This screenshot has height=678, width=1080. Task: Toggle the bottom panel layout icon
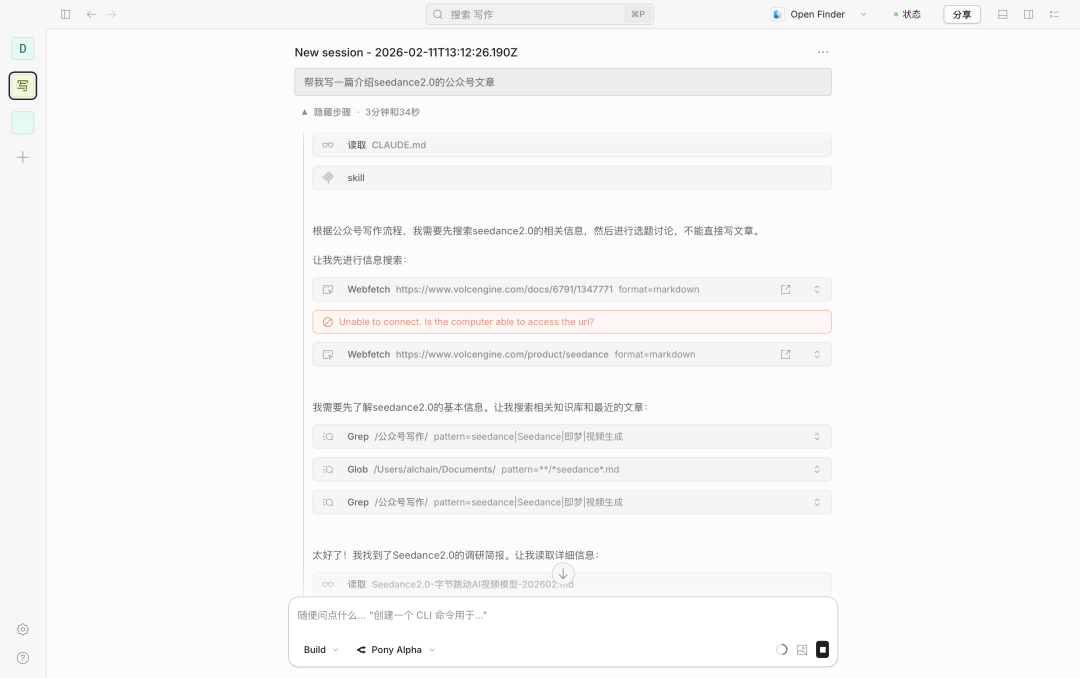pos(1003,14)
